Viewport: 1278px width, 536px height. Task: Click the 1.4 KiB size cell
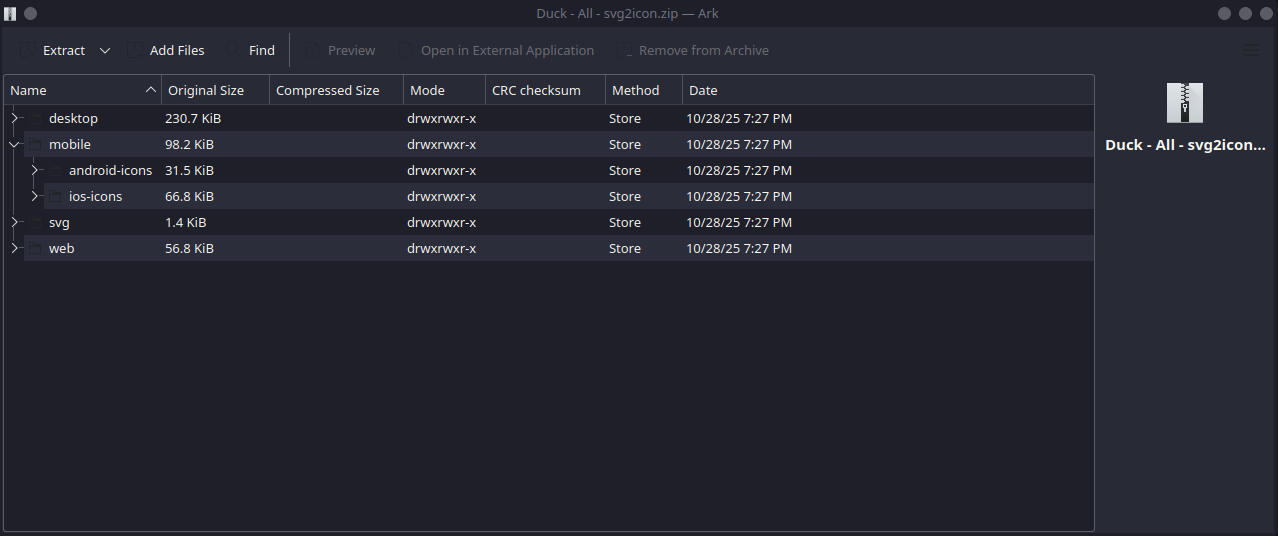click(185, 222)
